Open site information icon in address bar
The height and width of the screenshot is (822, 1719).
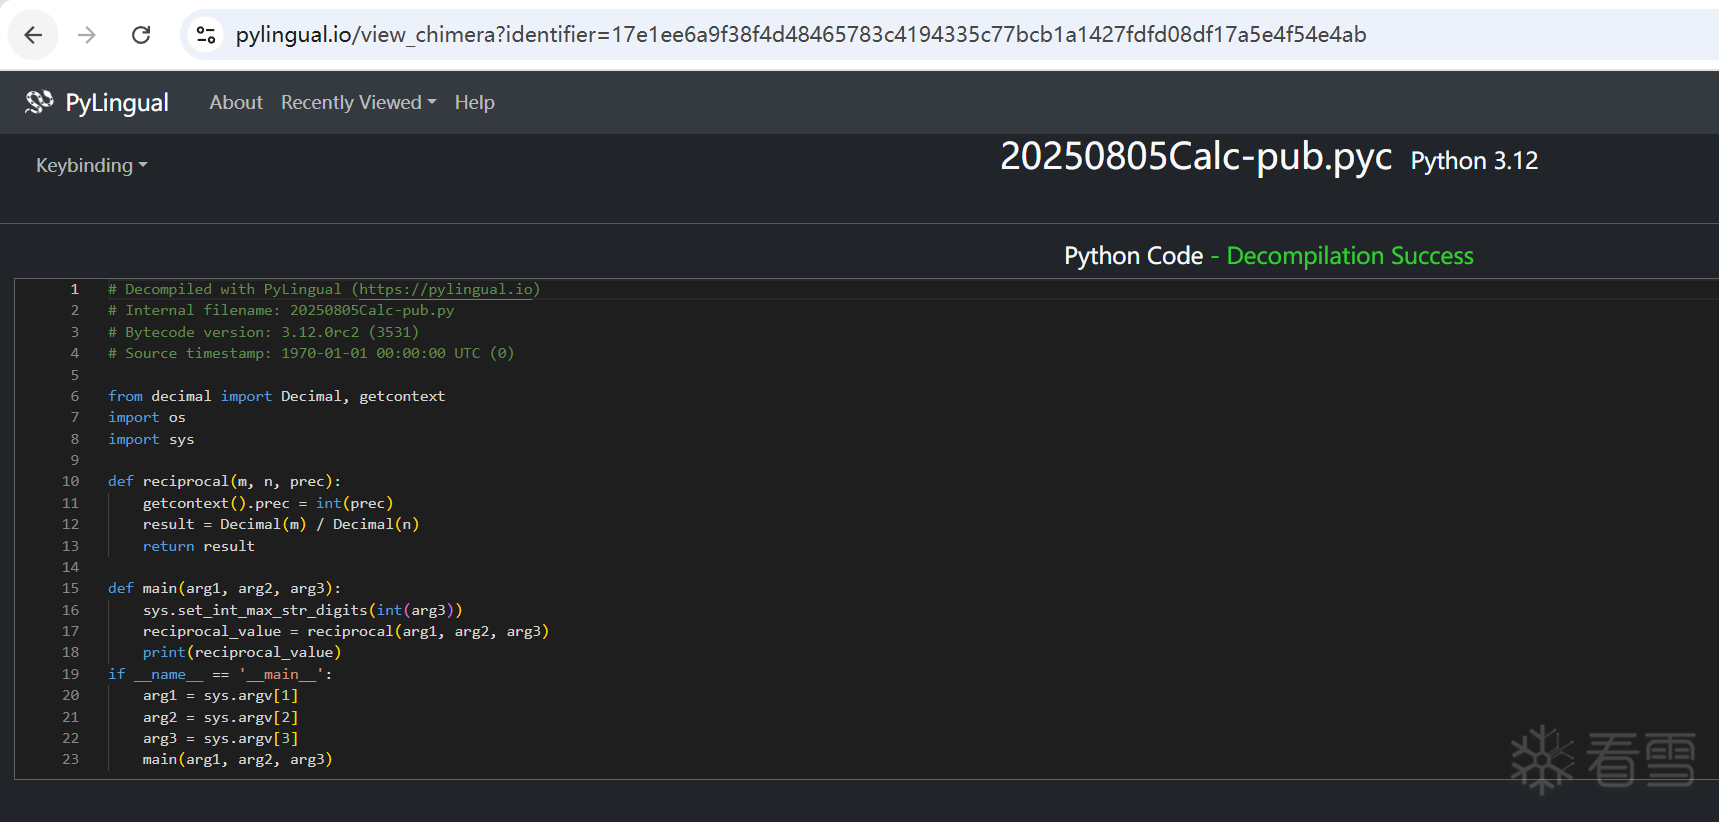pyautogui.click(x=206, y=35)
